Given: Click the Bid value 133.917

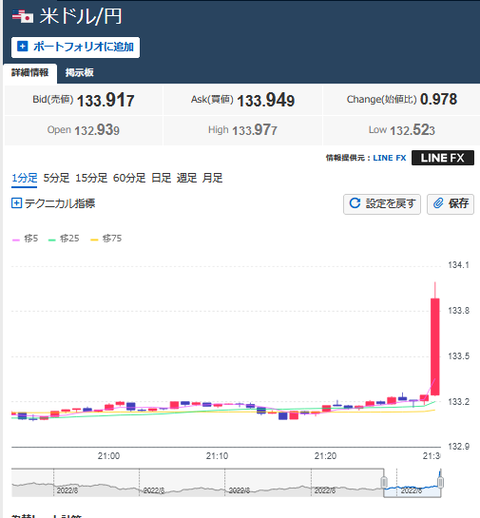Looking at the screenshot, I should point(106,100).
